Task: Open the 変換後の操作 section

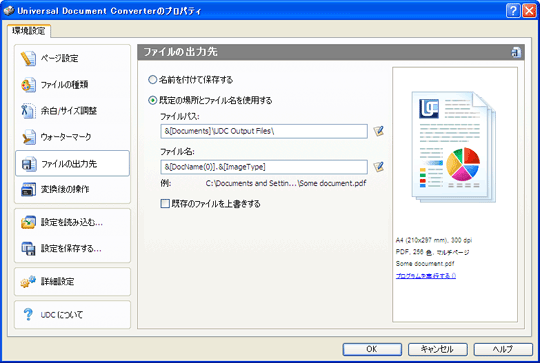Action: coord(72,189)
